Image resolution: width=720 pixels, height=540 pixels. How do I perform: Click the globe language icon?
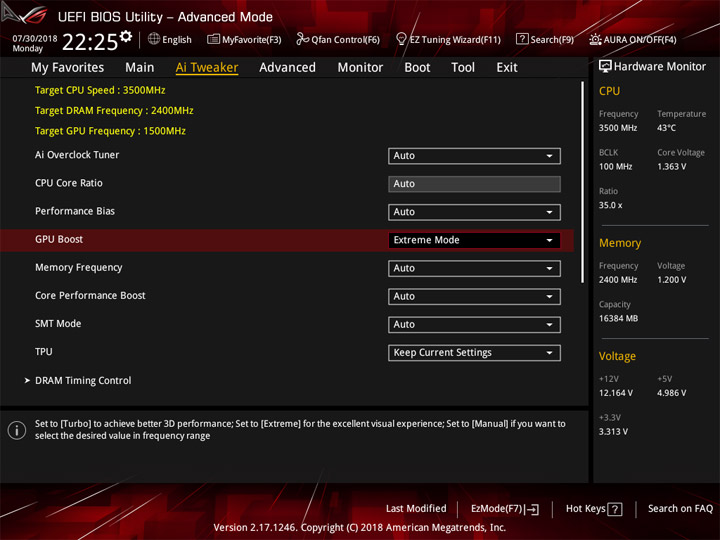coord(154,39)
